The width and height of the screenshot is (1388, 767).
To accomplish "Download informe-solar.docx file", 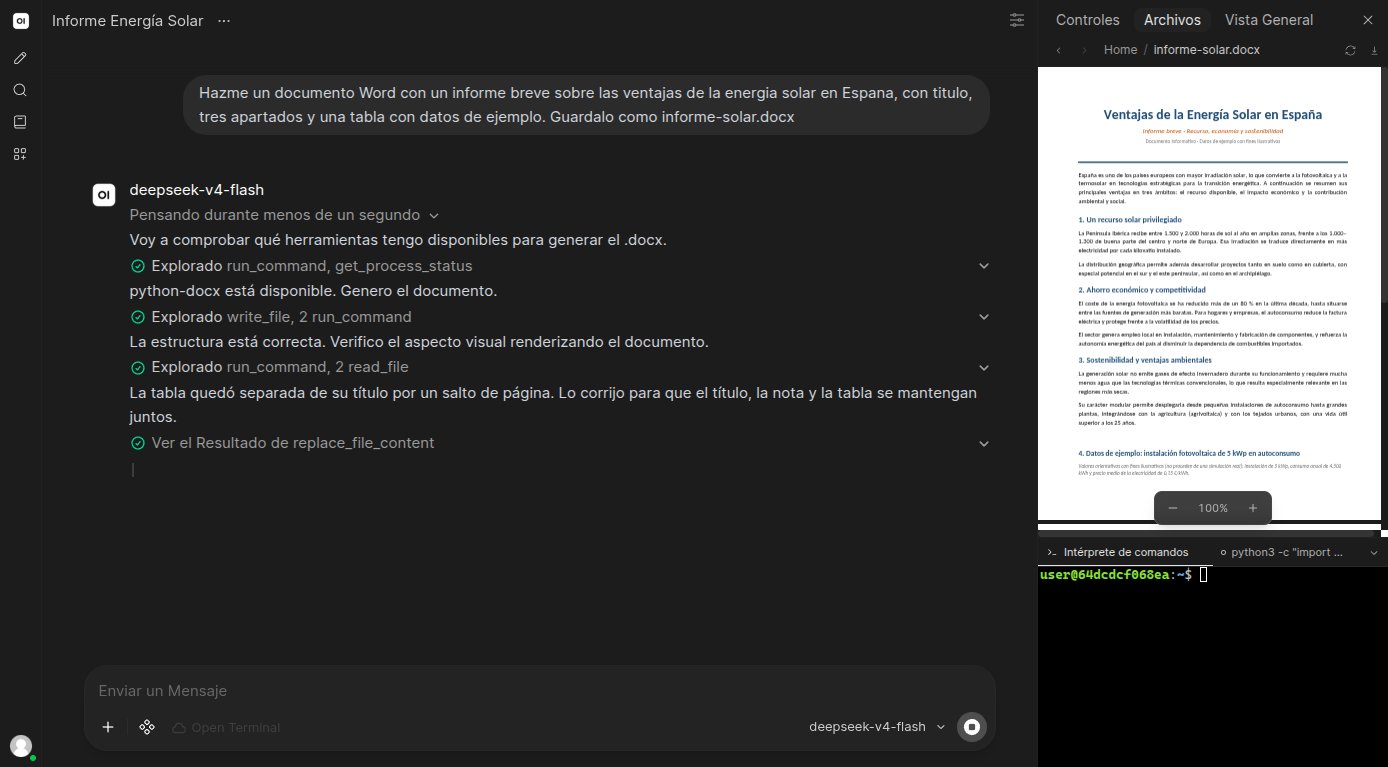I will pos(1374,50).
